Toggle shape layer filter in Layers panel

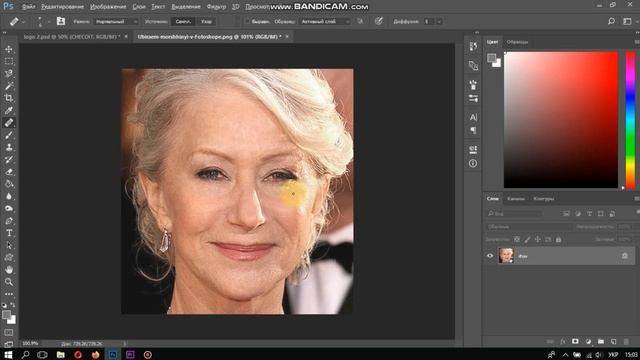tap(601, 213)
